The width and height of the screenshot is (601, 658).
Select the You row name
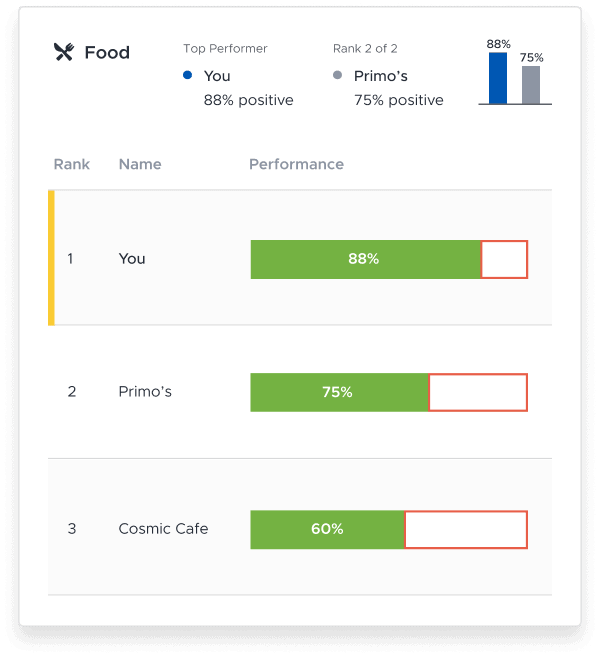click(132, 258)
